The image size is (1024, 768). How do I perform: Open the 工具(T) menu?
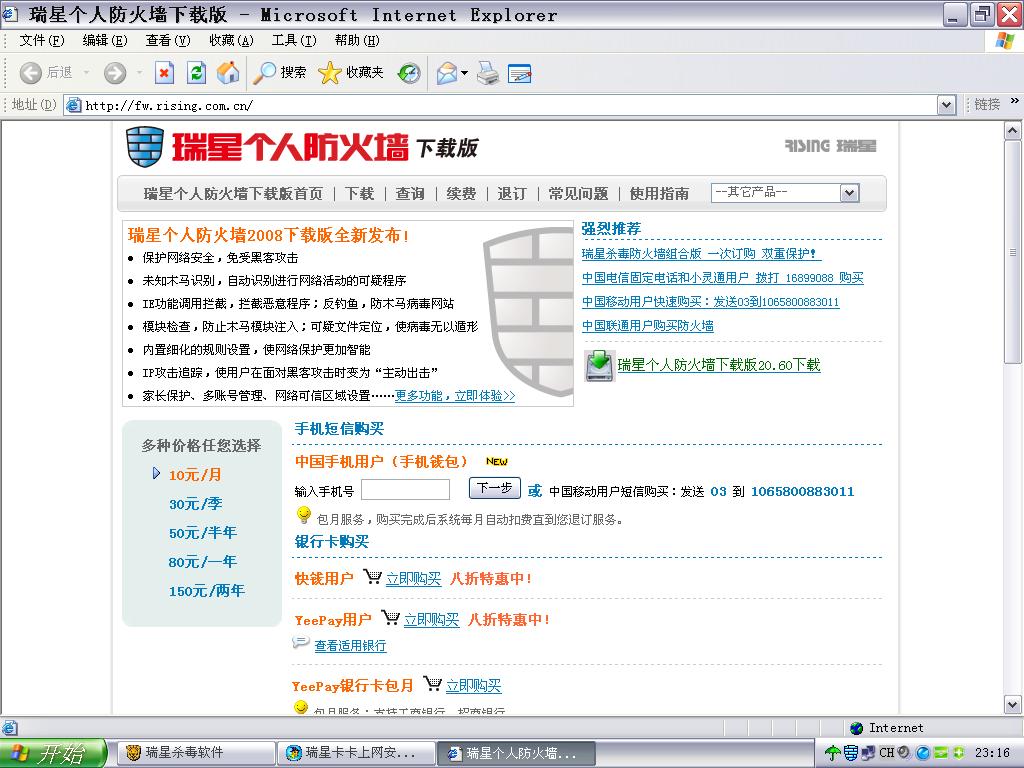click(x=294, y=40)
